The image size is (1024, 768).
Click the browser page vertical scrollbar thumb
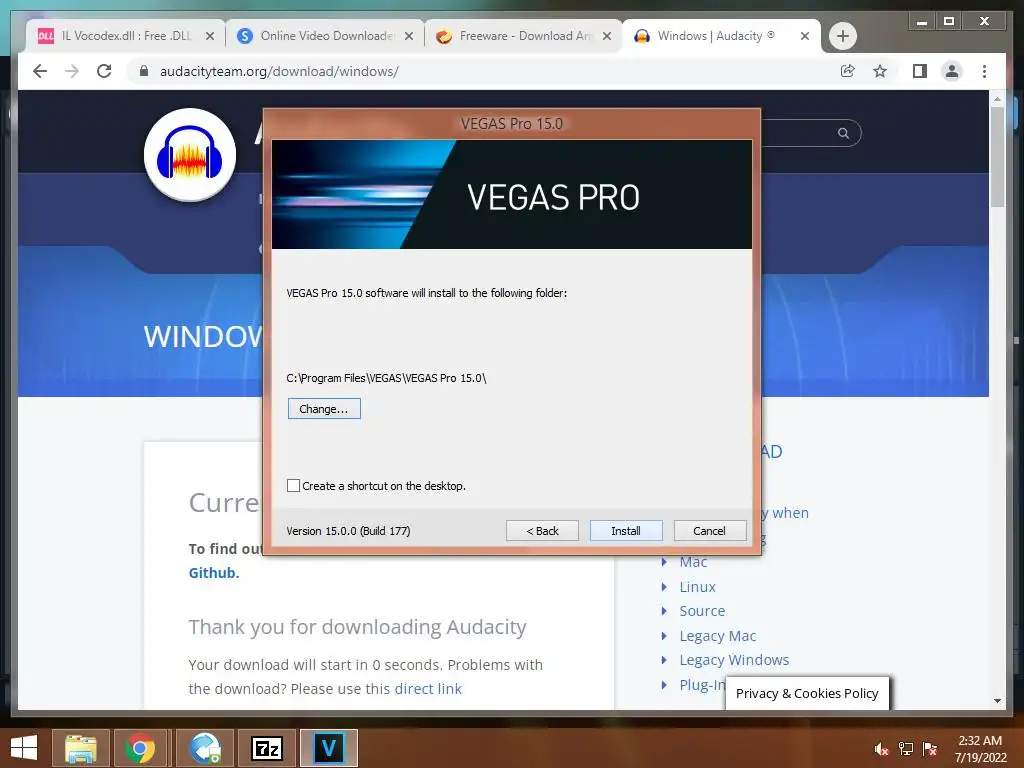[997, 157]
